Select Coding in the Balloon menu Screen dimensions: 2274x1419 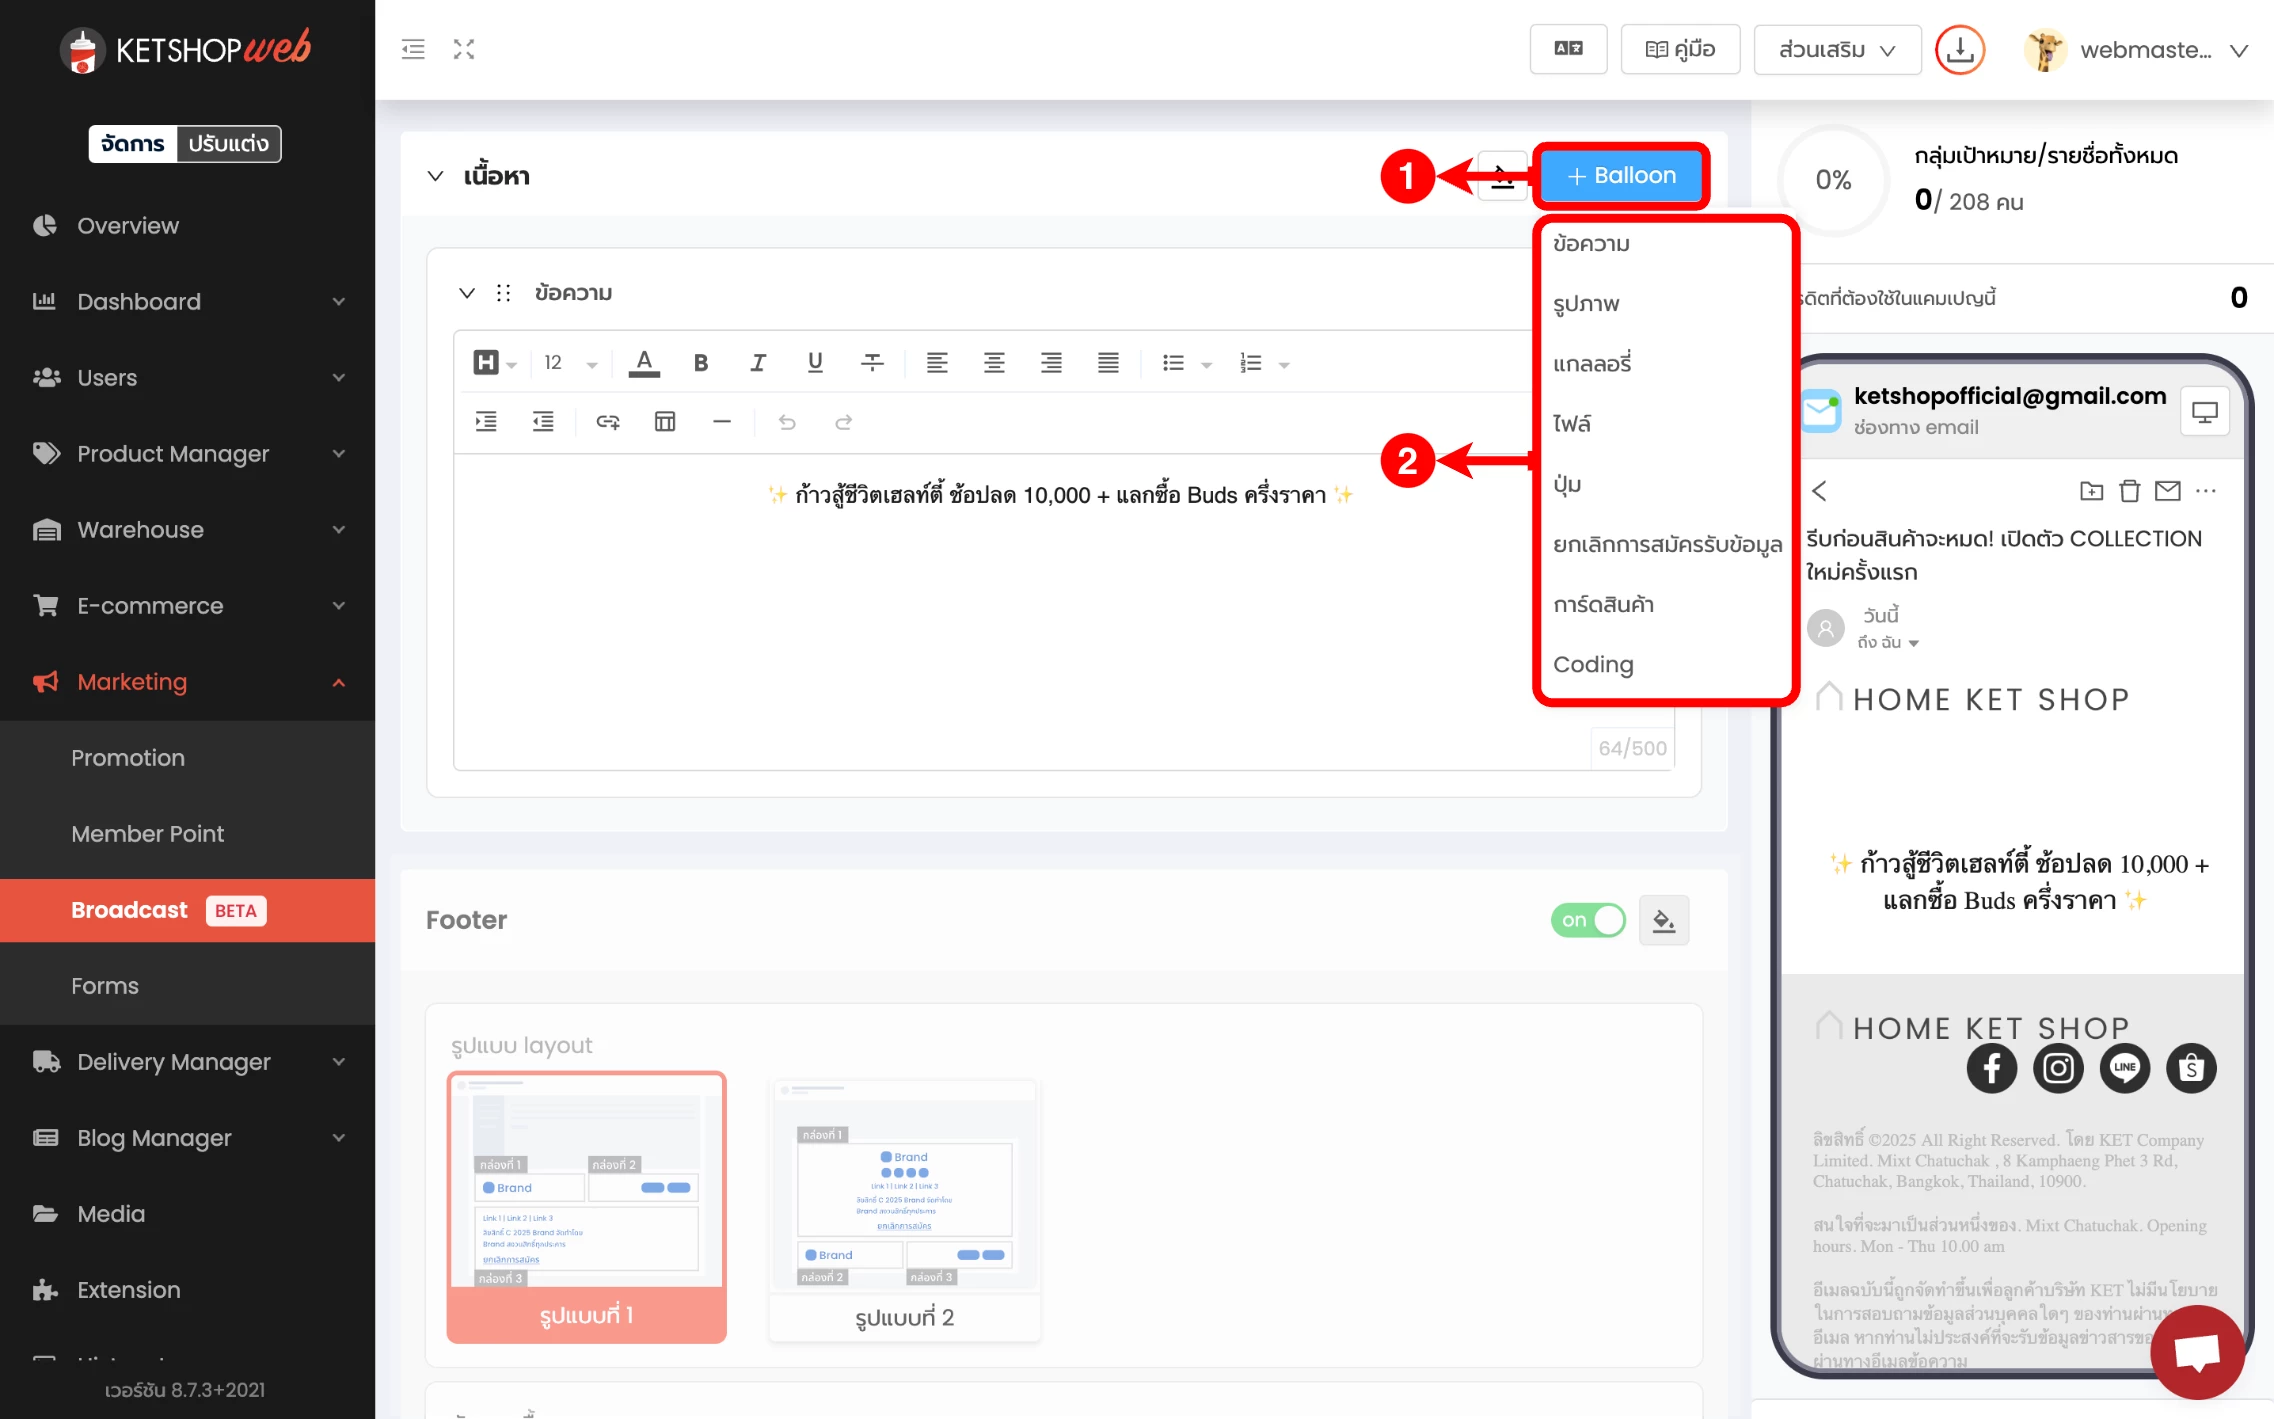[x=1593, y=664]
